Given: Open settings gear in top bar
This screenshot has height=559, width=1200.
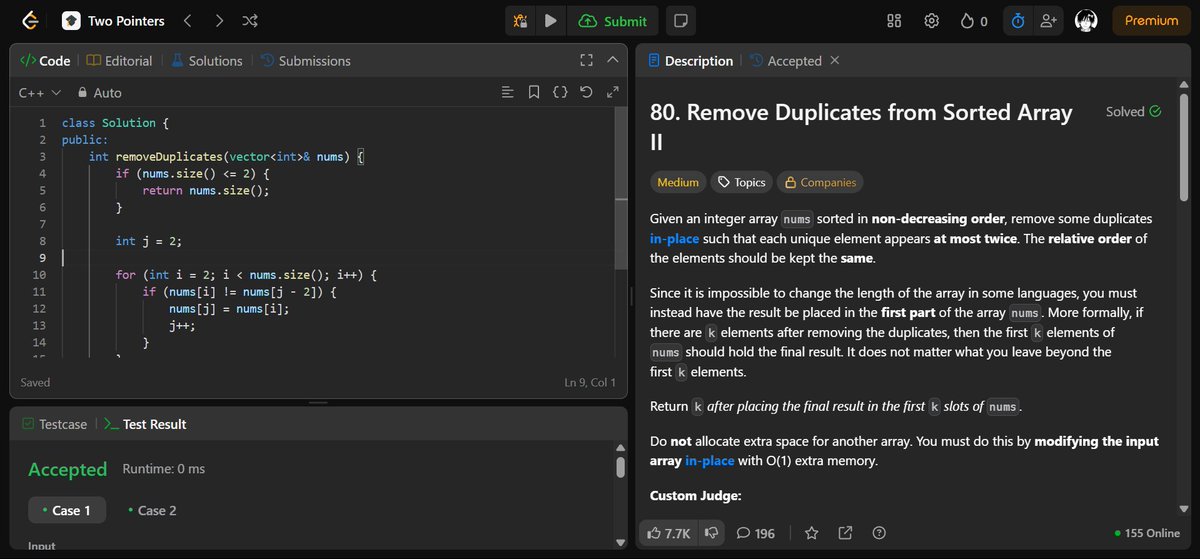Looking at the screenshot, I should [931, 21].
